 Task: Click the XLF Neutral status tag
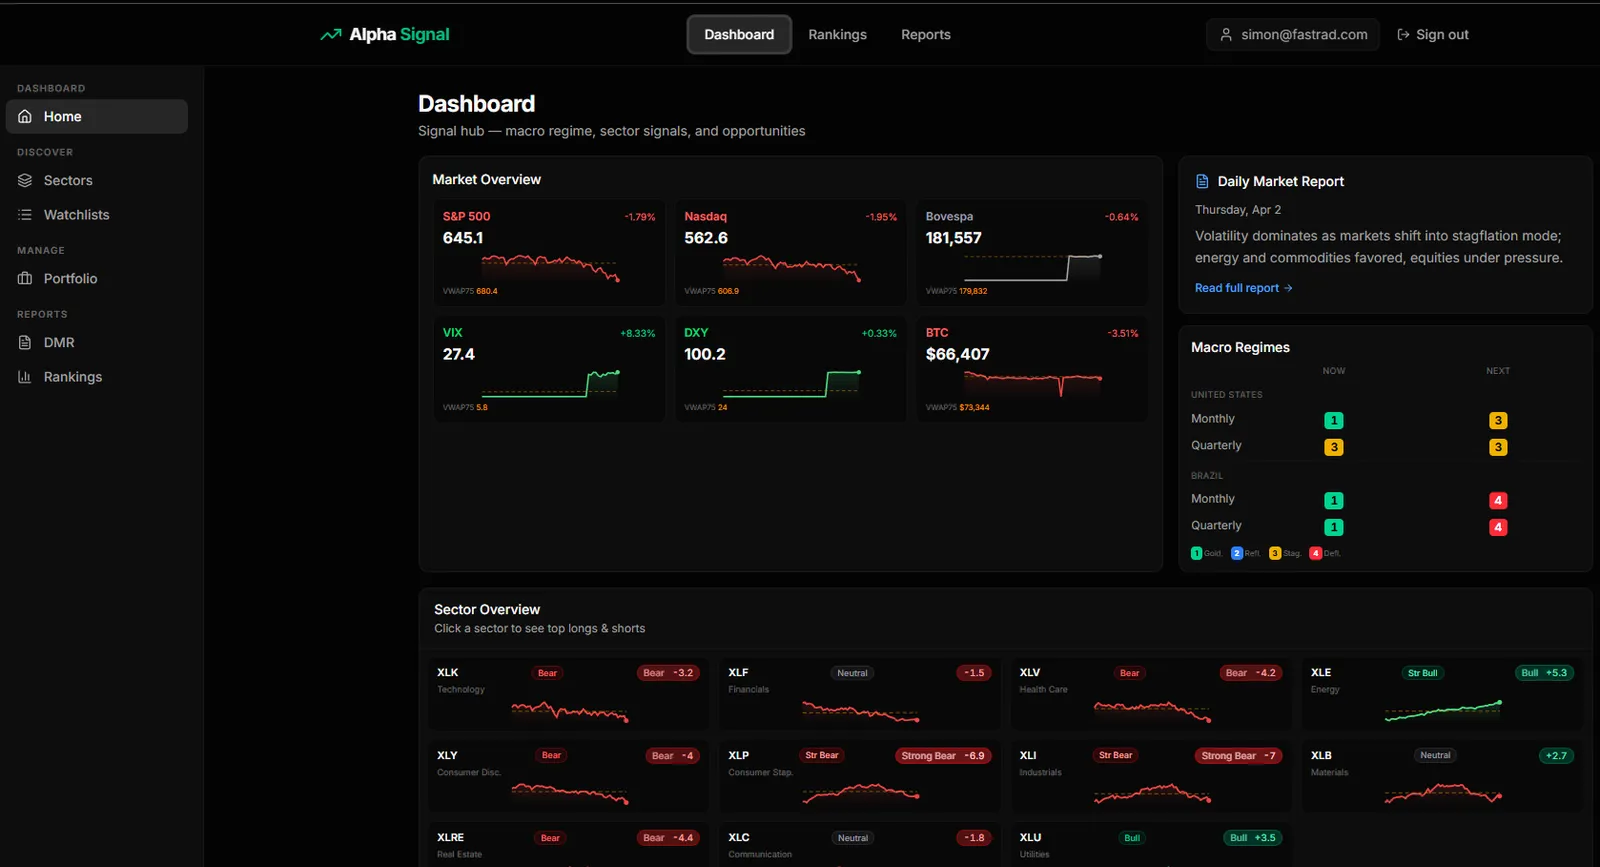tap(852, 673)
